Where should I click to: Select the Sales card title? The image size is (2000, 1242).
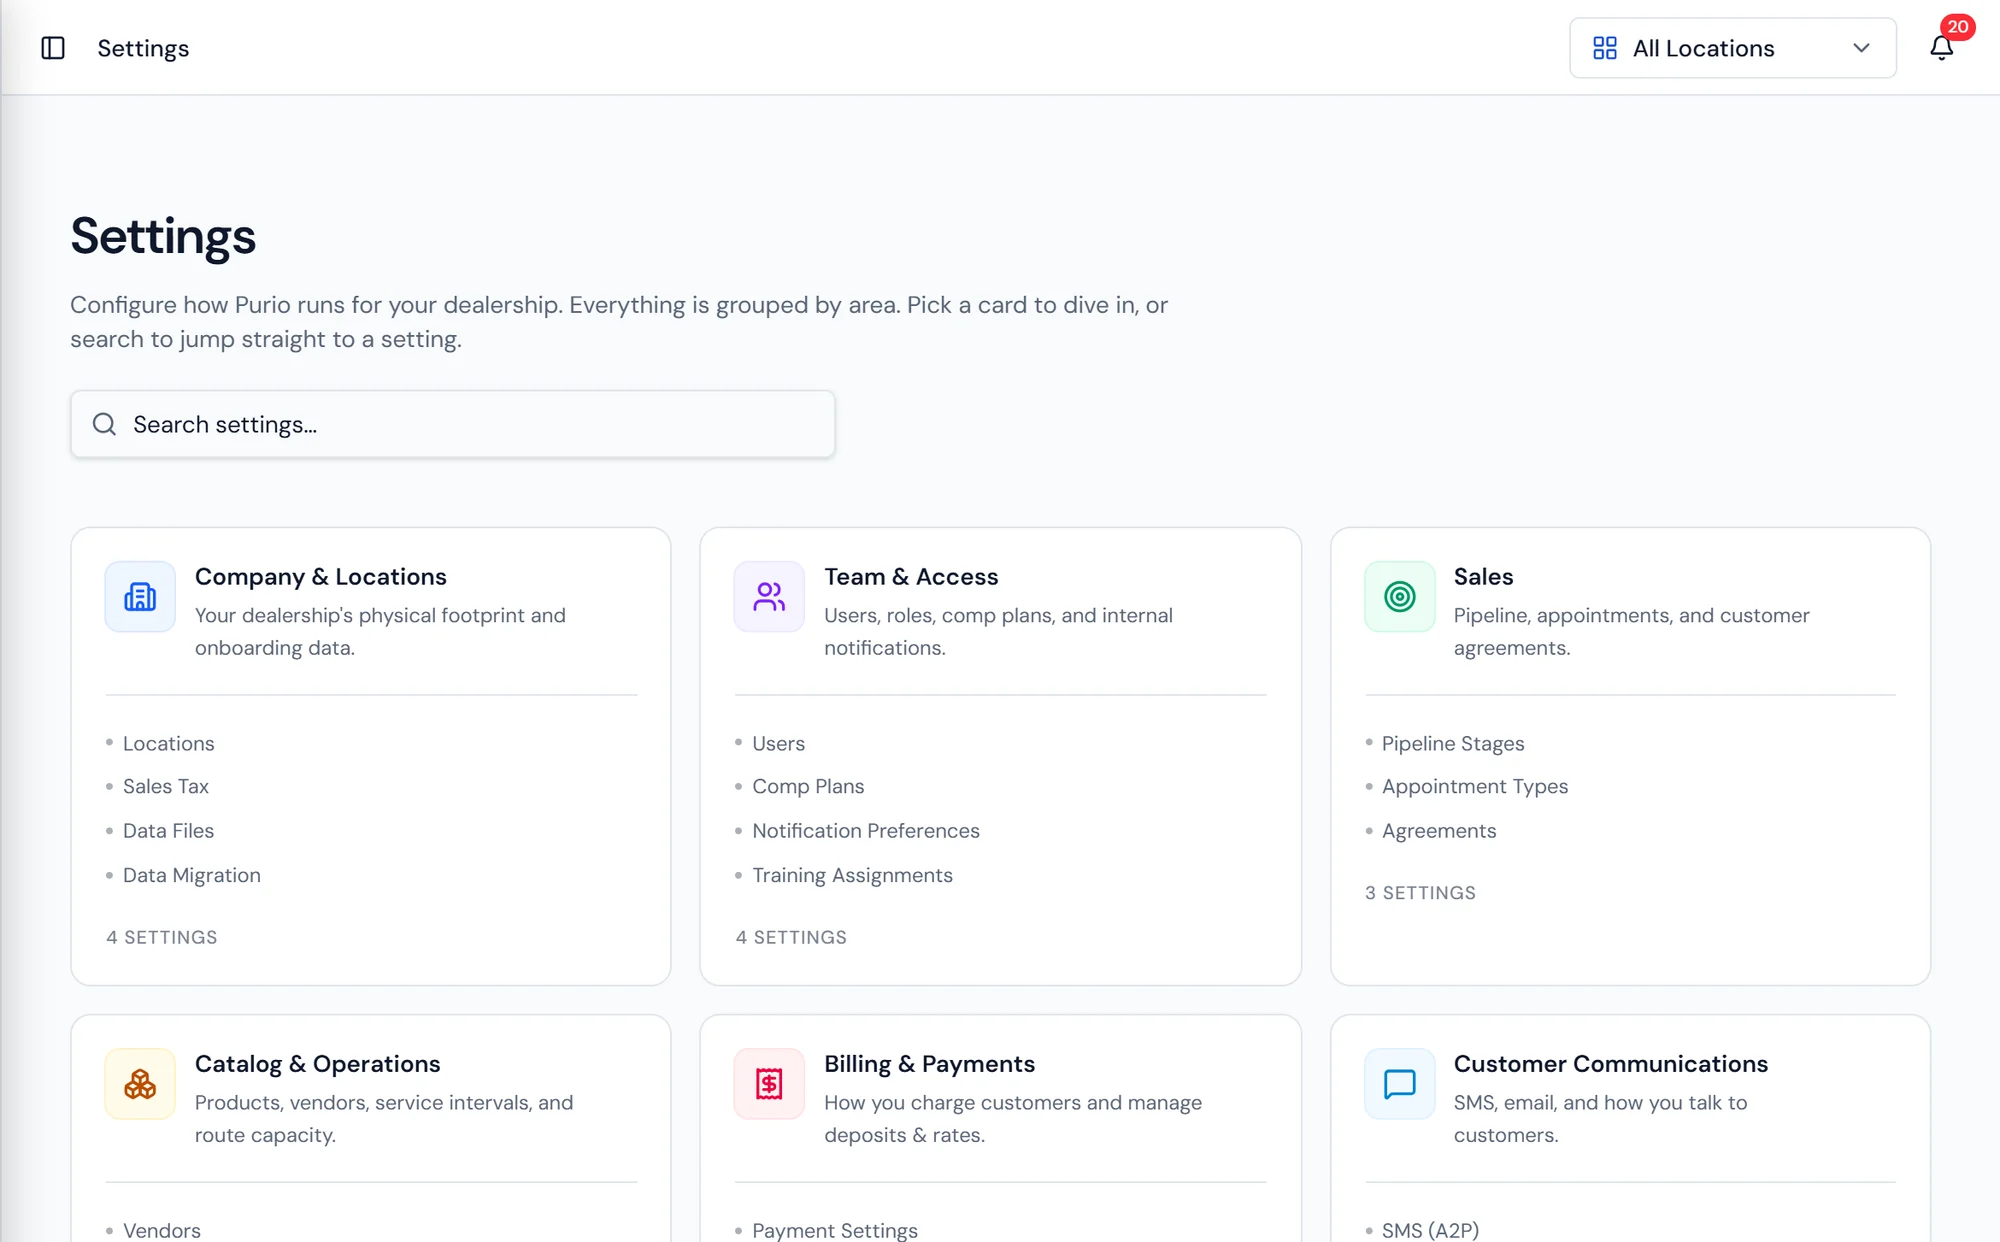[1483, 576]
